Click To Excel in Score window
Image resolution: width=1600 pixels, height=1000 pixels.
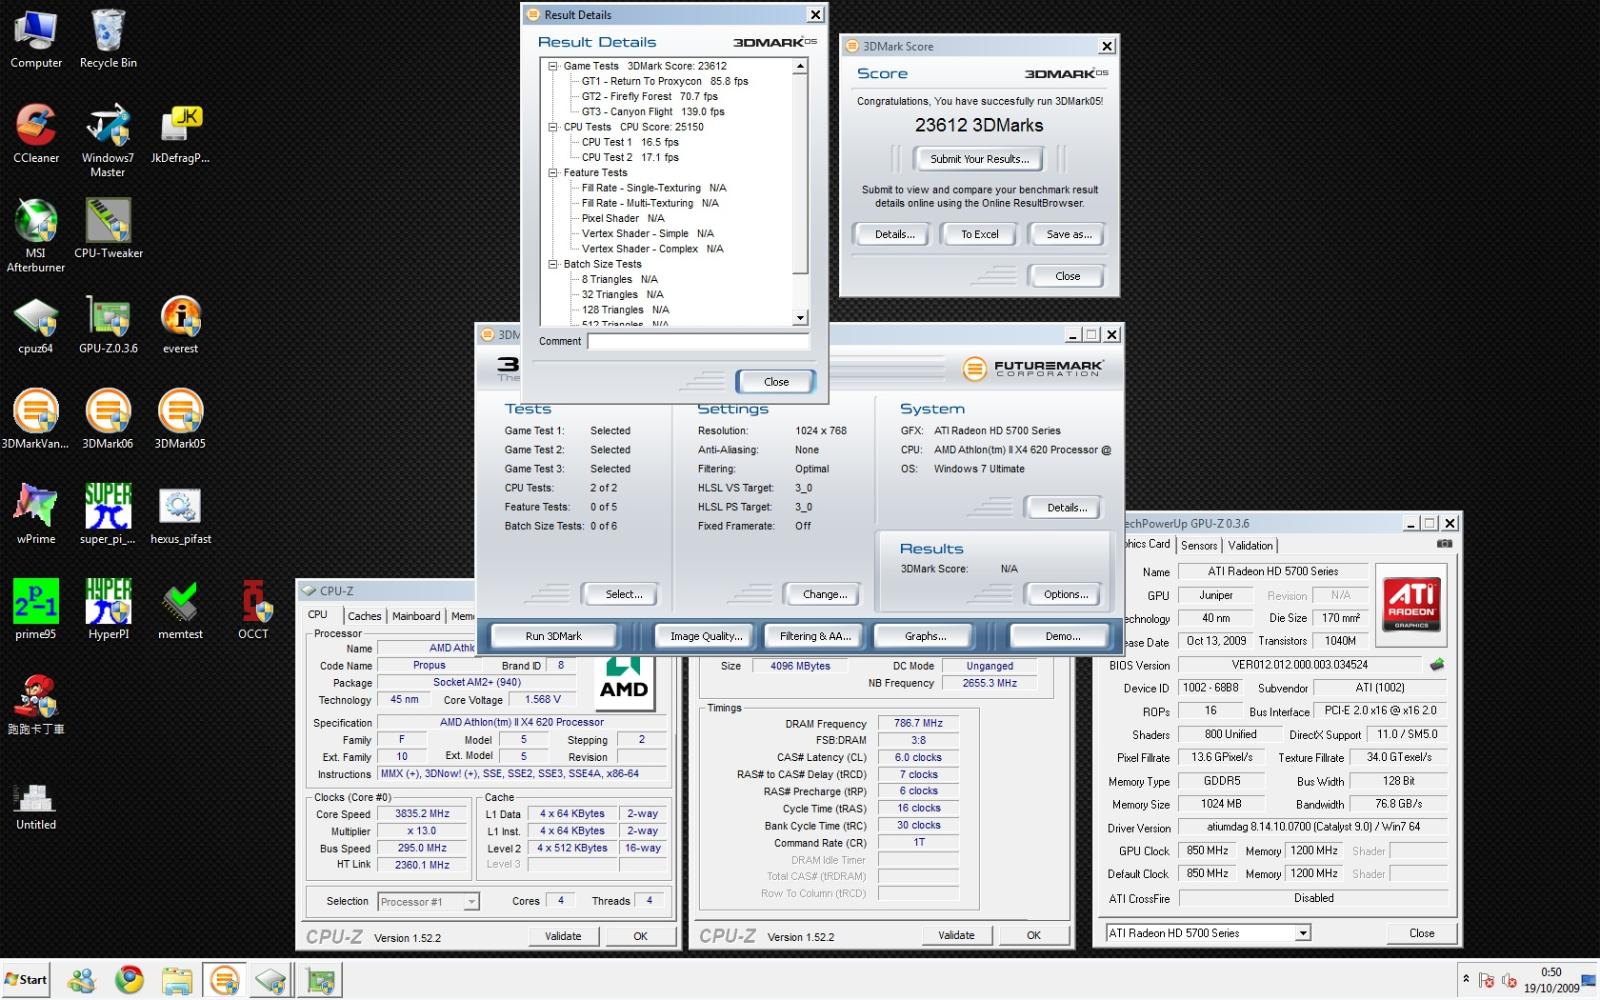coord(979,234)
